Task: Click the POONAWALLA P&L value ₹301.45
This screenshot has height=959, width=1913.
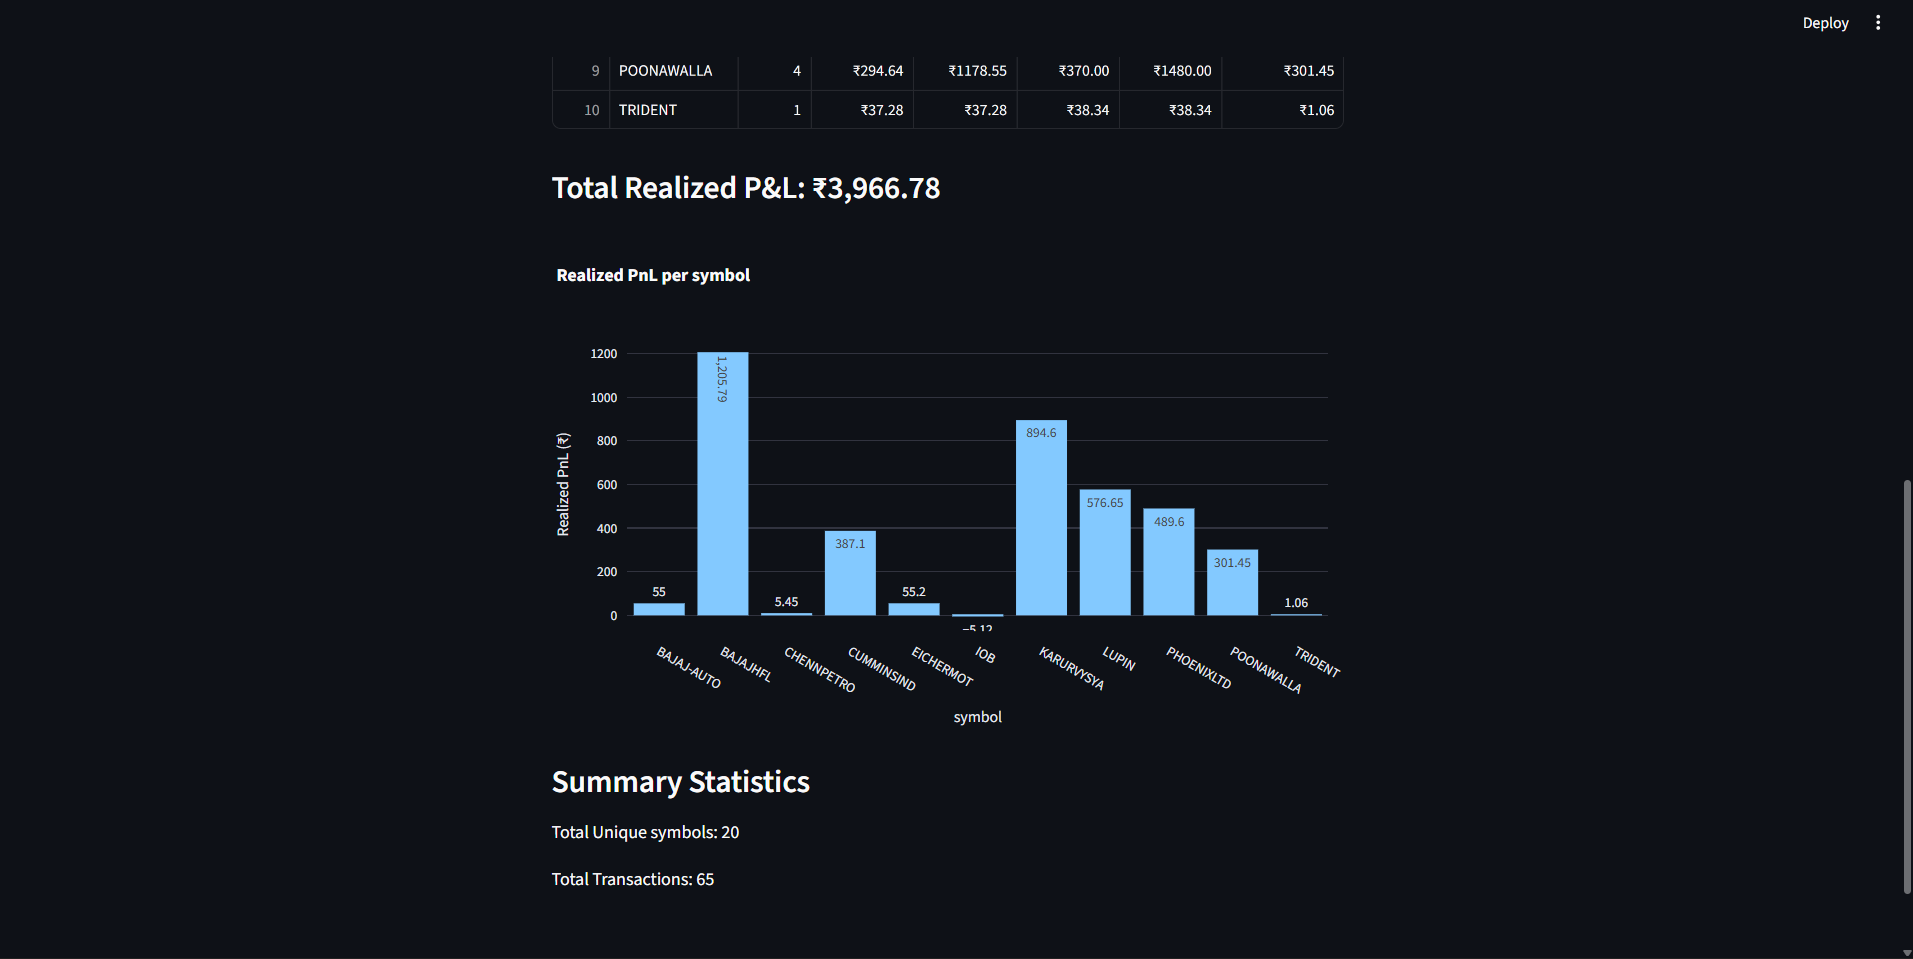Action: (x=1310, y=70)
